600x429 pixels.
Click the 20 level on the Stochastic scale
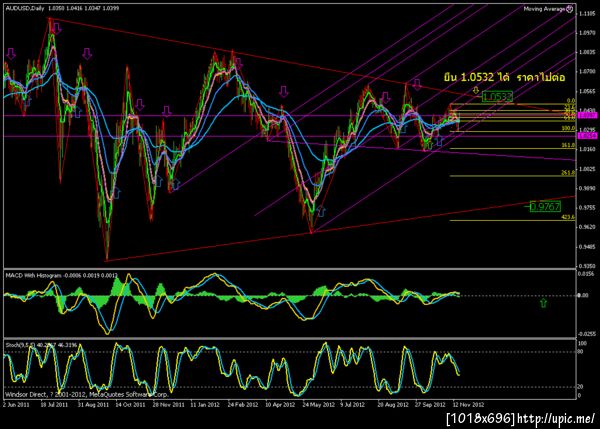click(x=580, y=387)
